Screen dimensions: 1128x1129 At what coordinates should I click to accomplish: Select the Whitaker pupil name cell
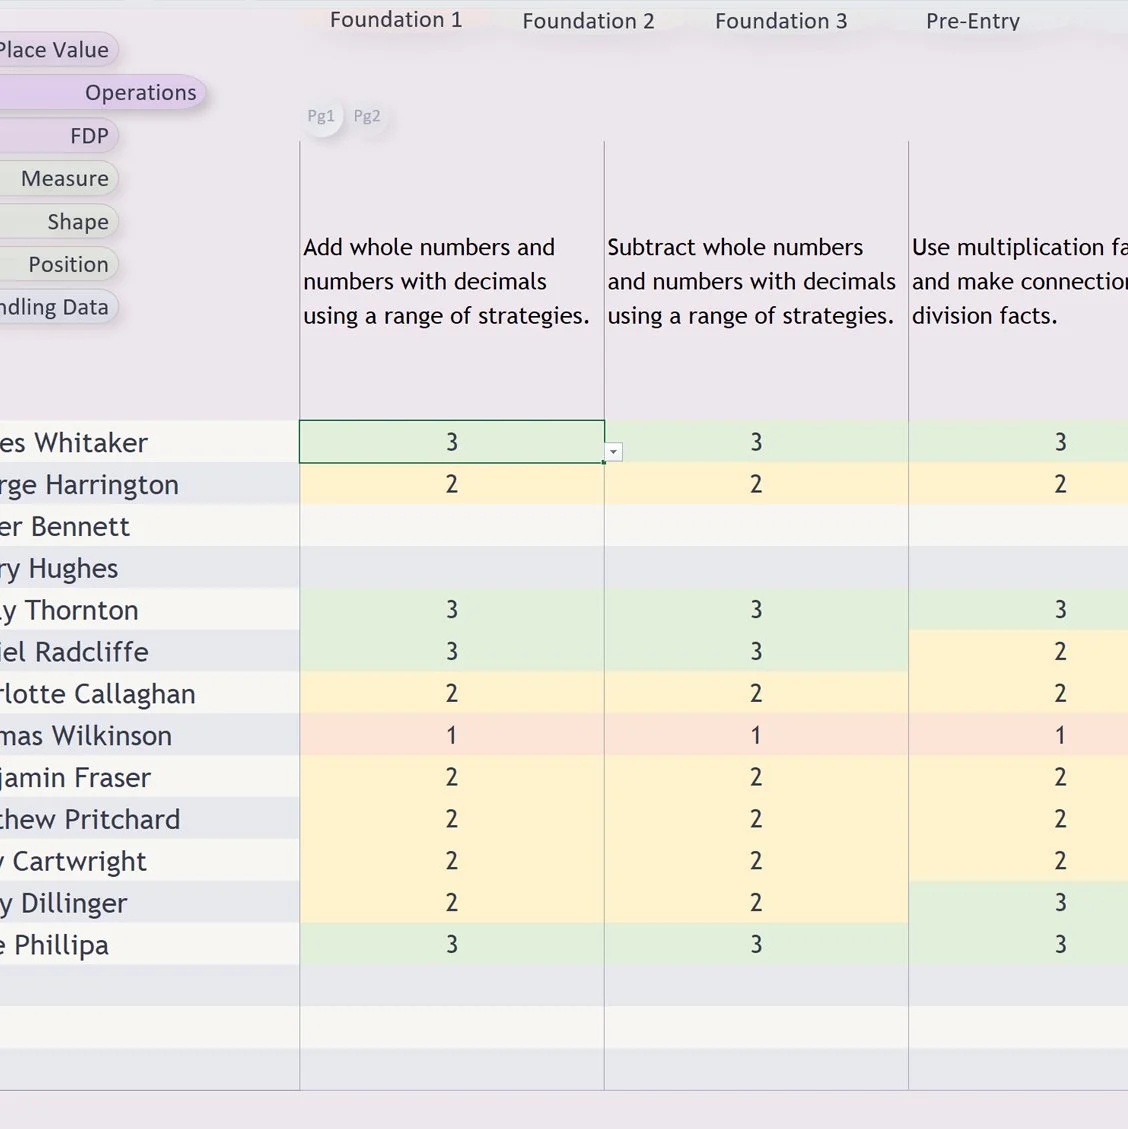[149, 441]
